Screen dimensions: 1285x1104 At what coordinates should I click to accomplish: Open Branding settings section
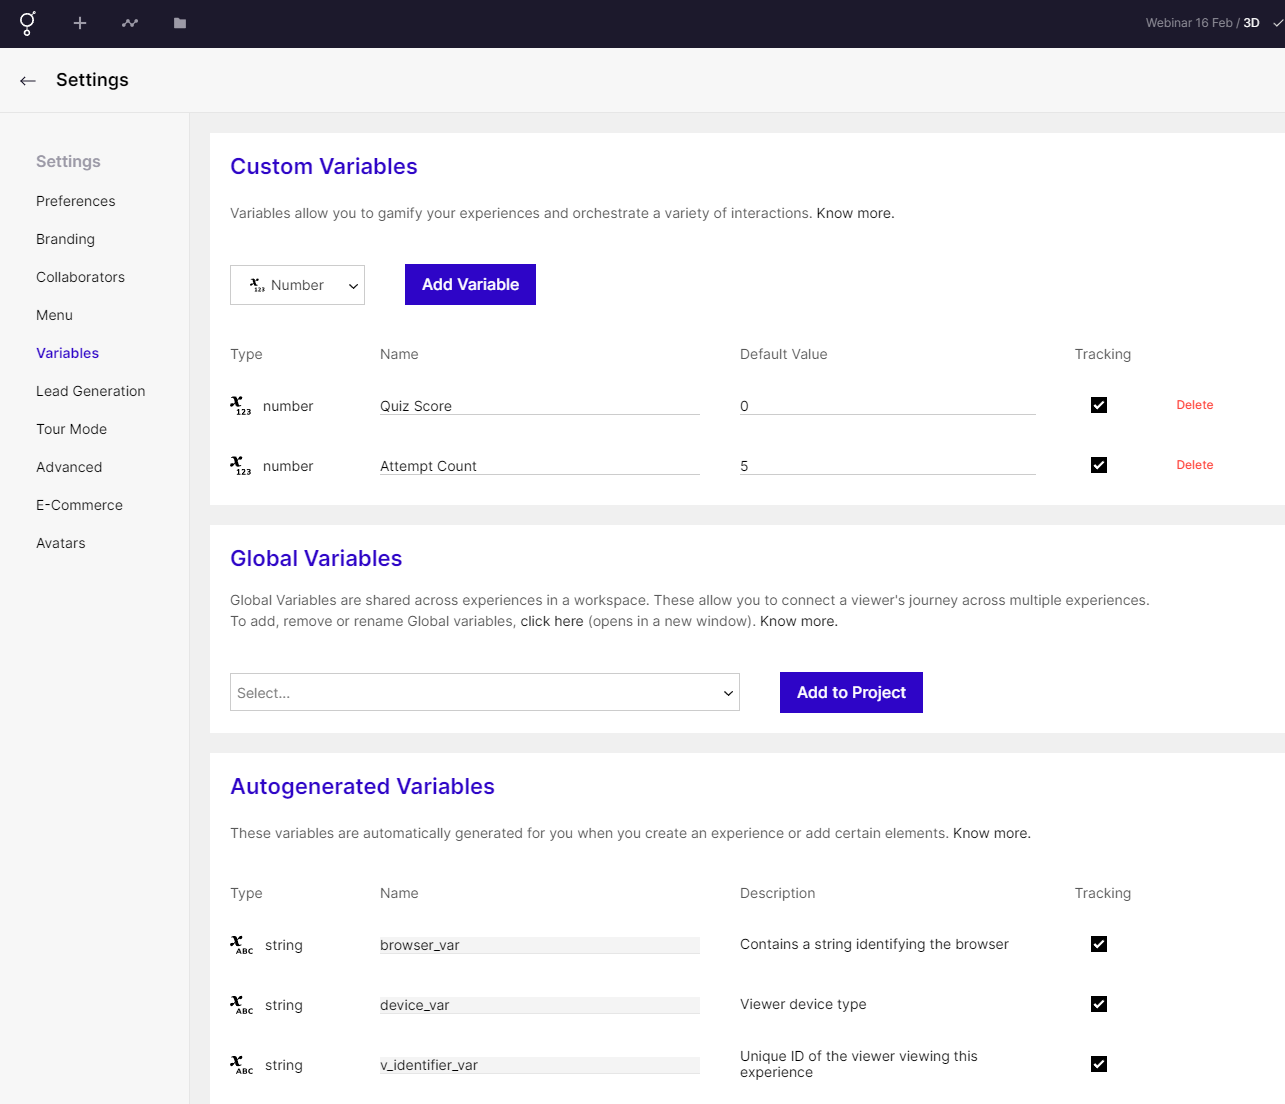[65, 239]
